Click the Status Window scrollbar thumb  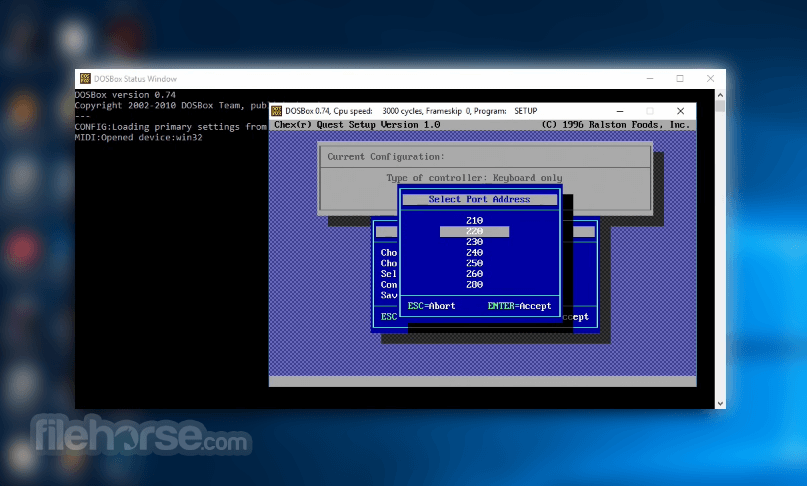pos(720,106)
